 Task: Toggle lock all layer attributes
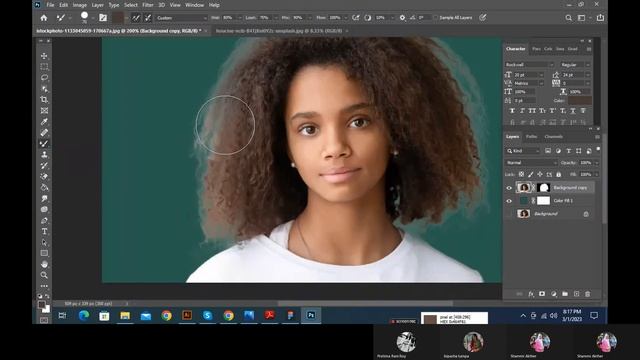(559, 174)
